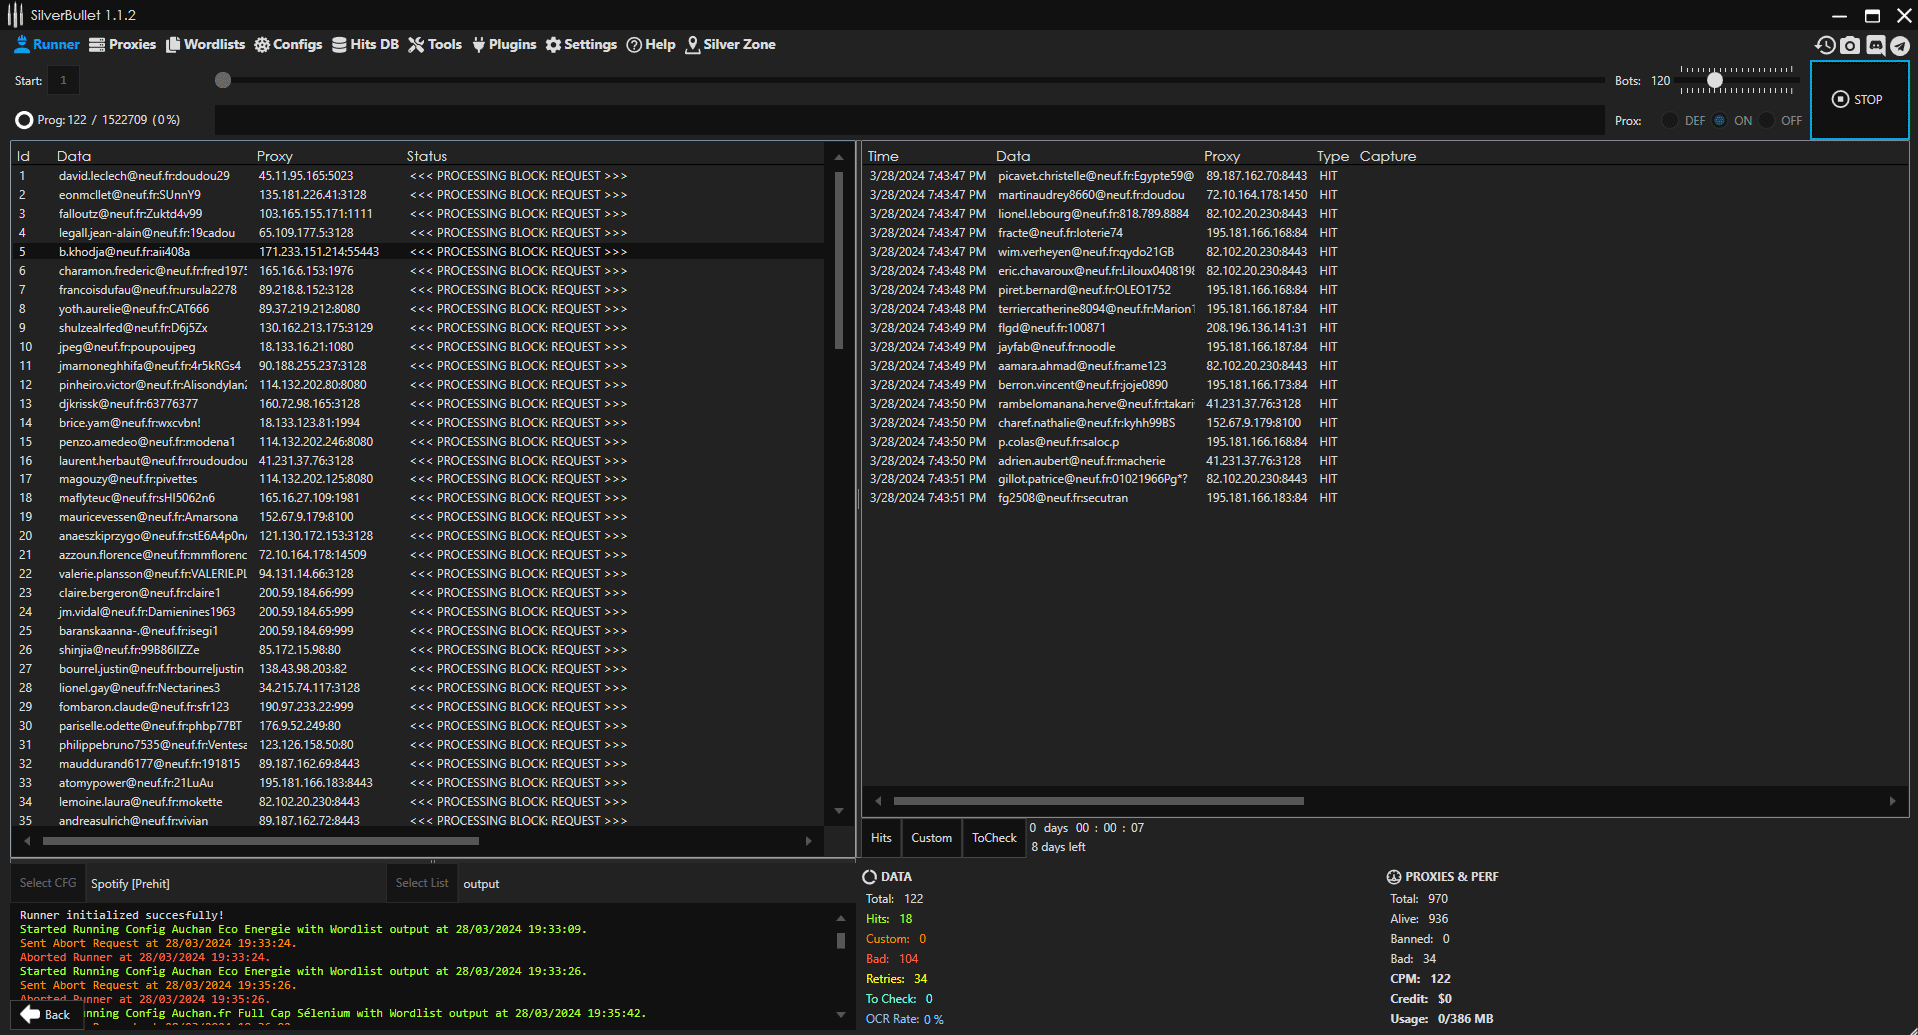Click the Bots slider handle
1918x1035 pixels.
(1715, 80)
